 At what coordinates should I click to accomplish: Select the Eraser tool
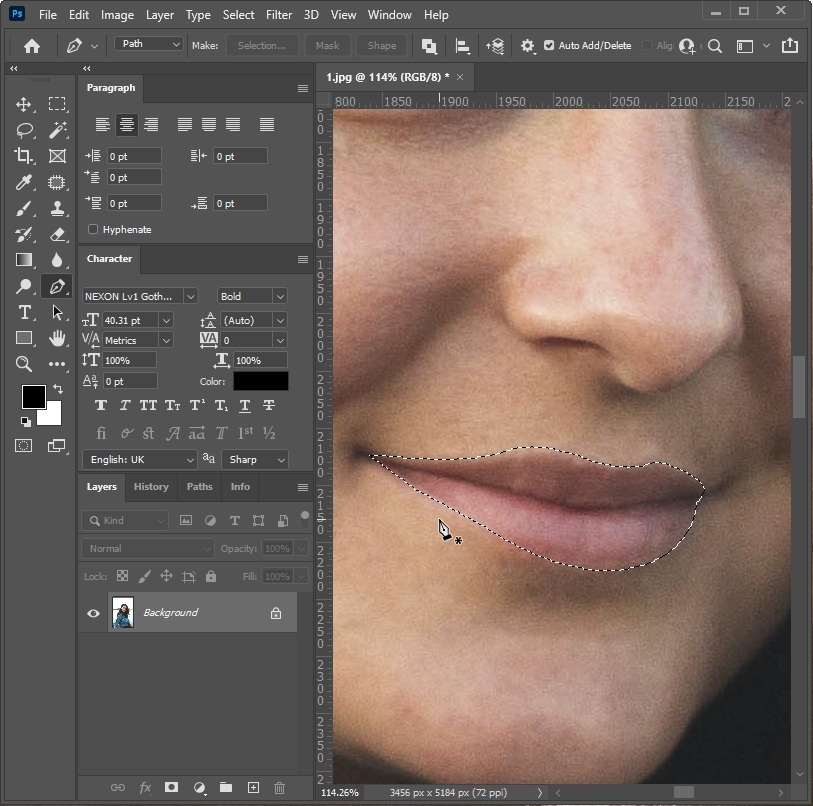coord(57,234)
